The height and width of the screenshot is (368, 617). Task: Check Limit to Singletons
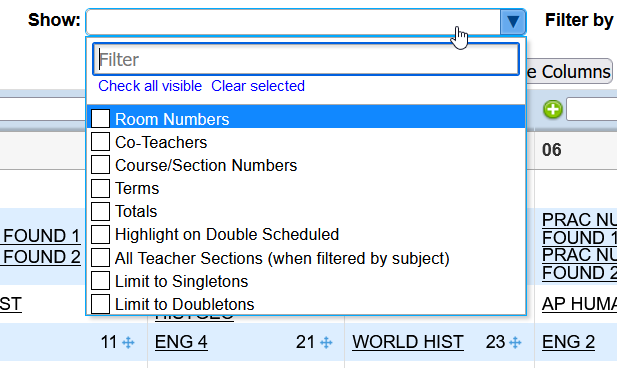[x=100, y=281]
